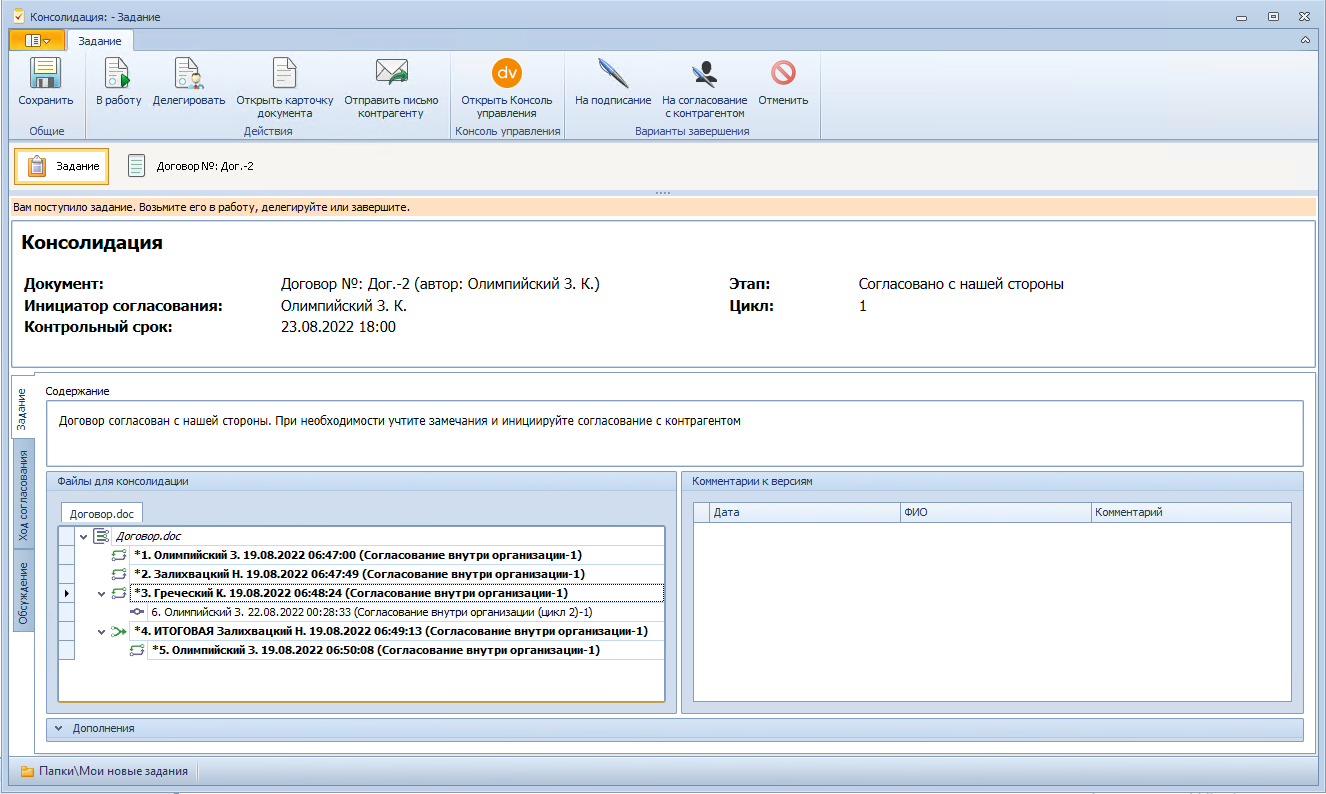Open the management console (Открыть Консоль управления)
Image resolution: width=1326 pixels, height=794 pixels.
tap(506, 76)
